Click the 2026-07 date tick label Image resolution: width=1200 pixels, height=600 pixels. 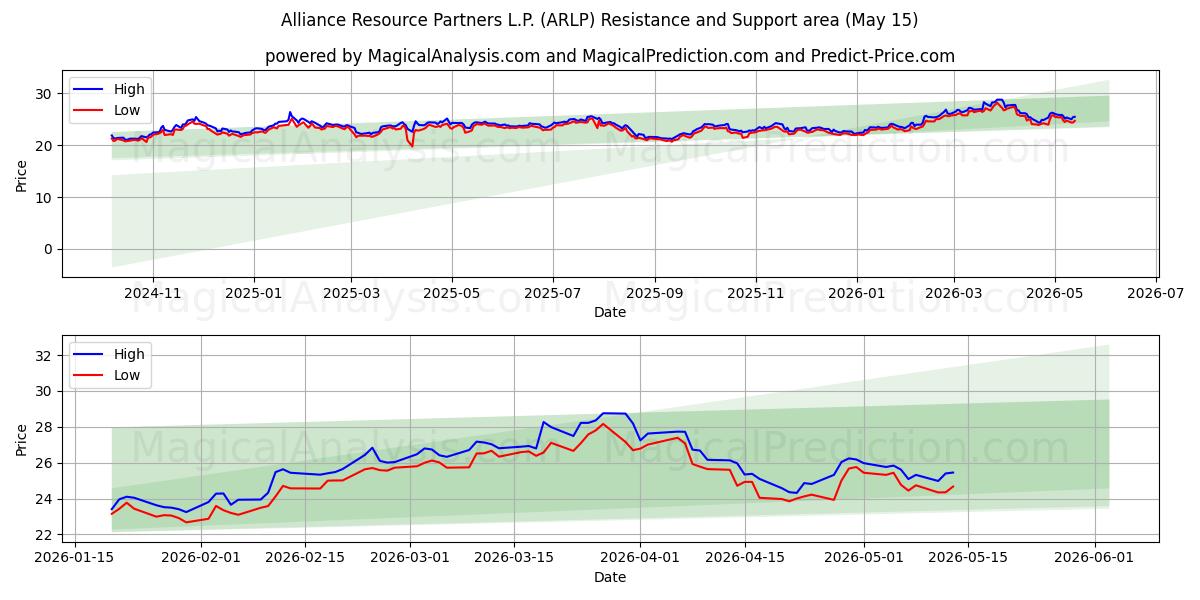1156,293
